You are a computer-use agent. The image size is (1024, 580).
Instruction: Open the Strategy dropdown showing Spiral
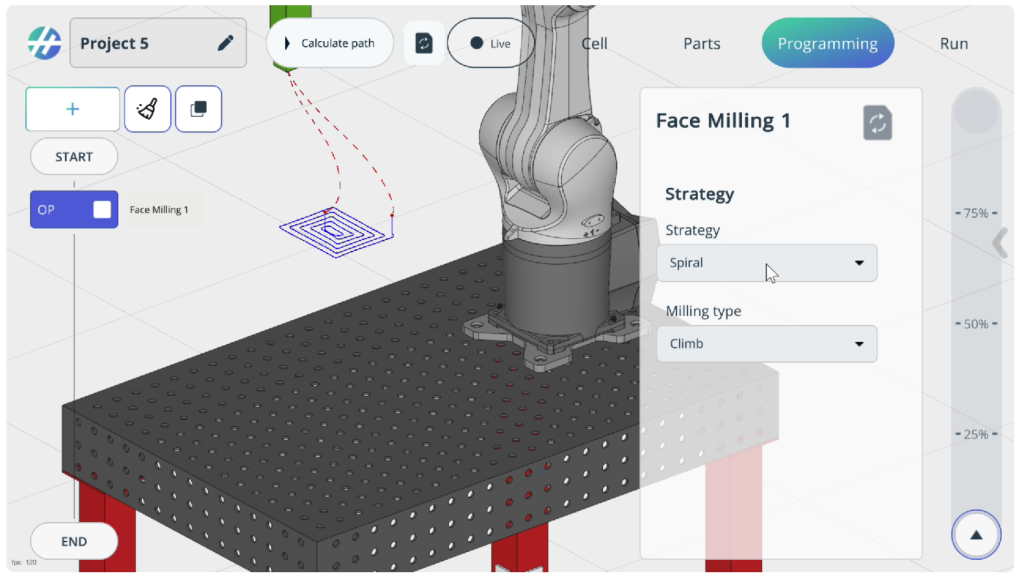(767, 263)
